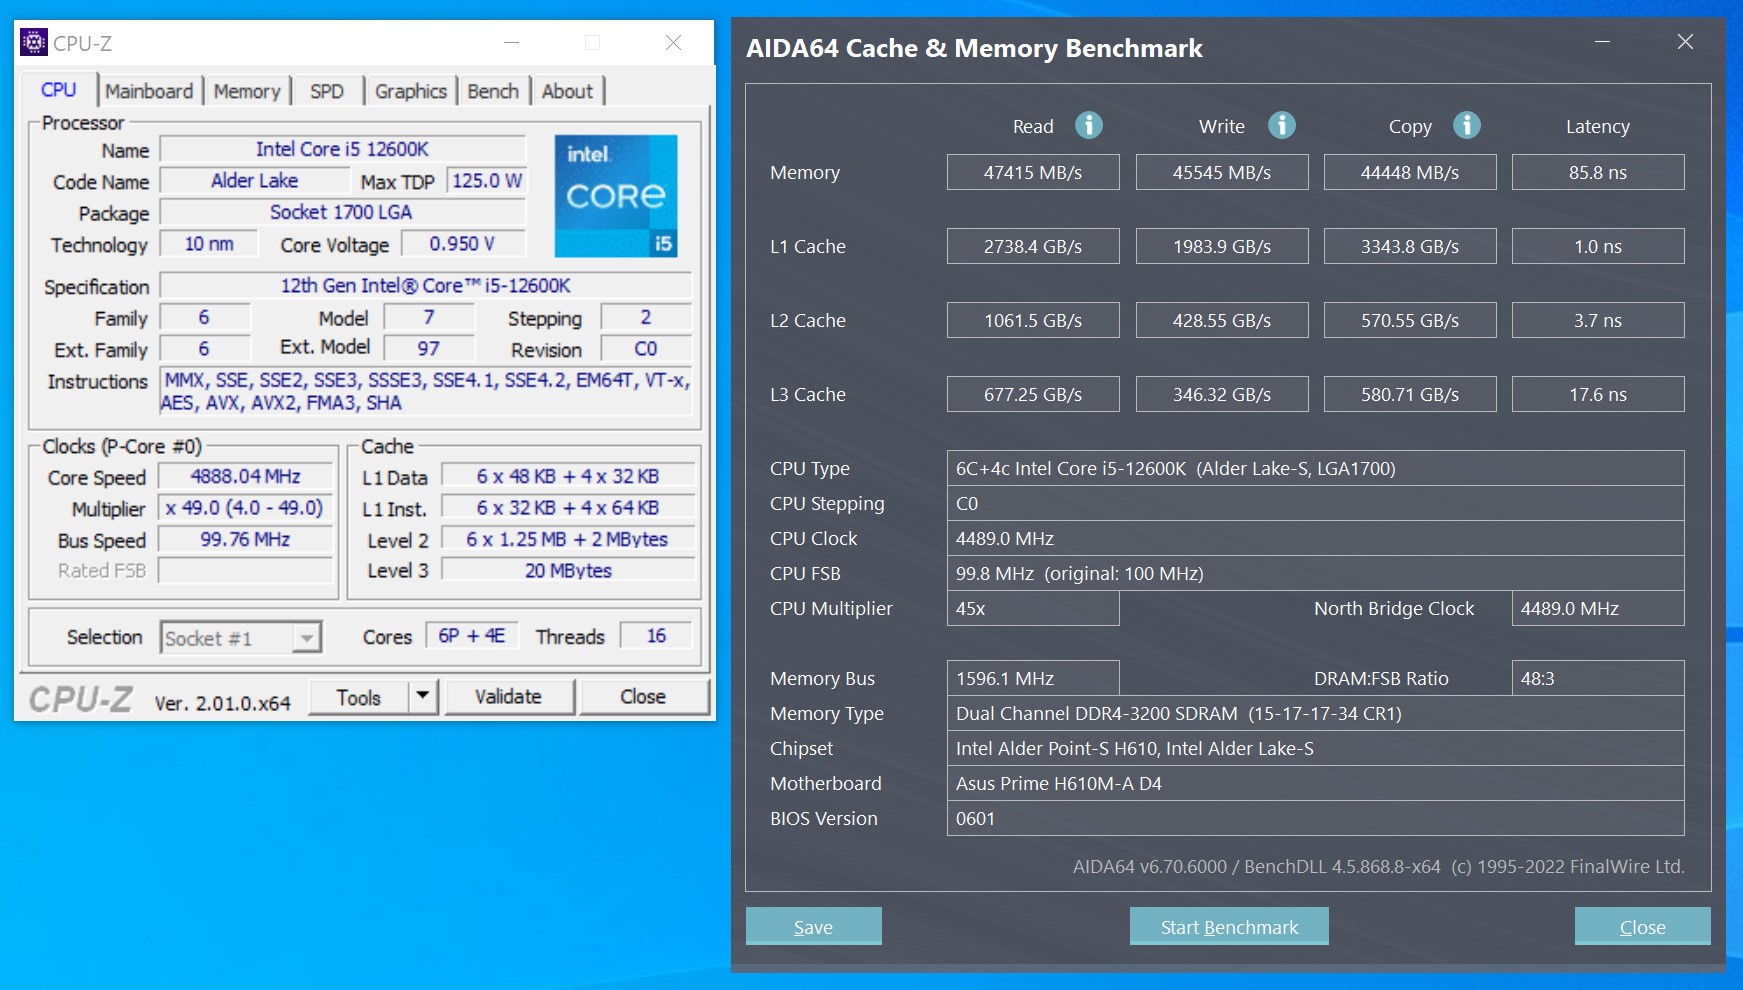The image size is (1743, 990).
Task: Open the Bench tab
Action: (x=493, y=91)
